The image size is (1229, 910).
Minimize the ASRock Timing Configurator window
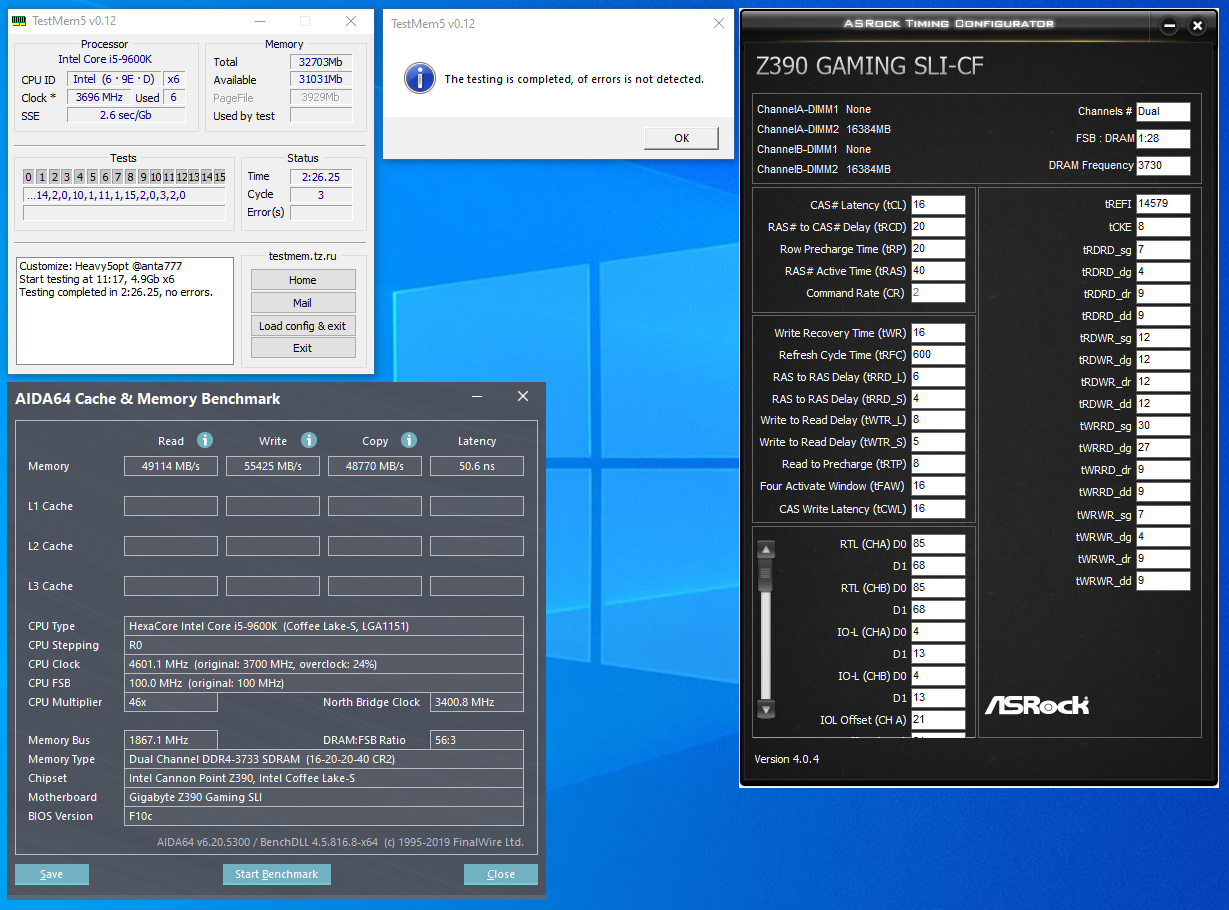pos(1168,26)
